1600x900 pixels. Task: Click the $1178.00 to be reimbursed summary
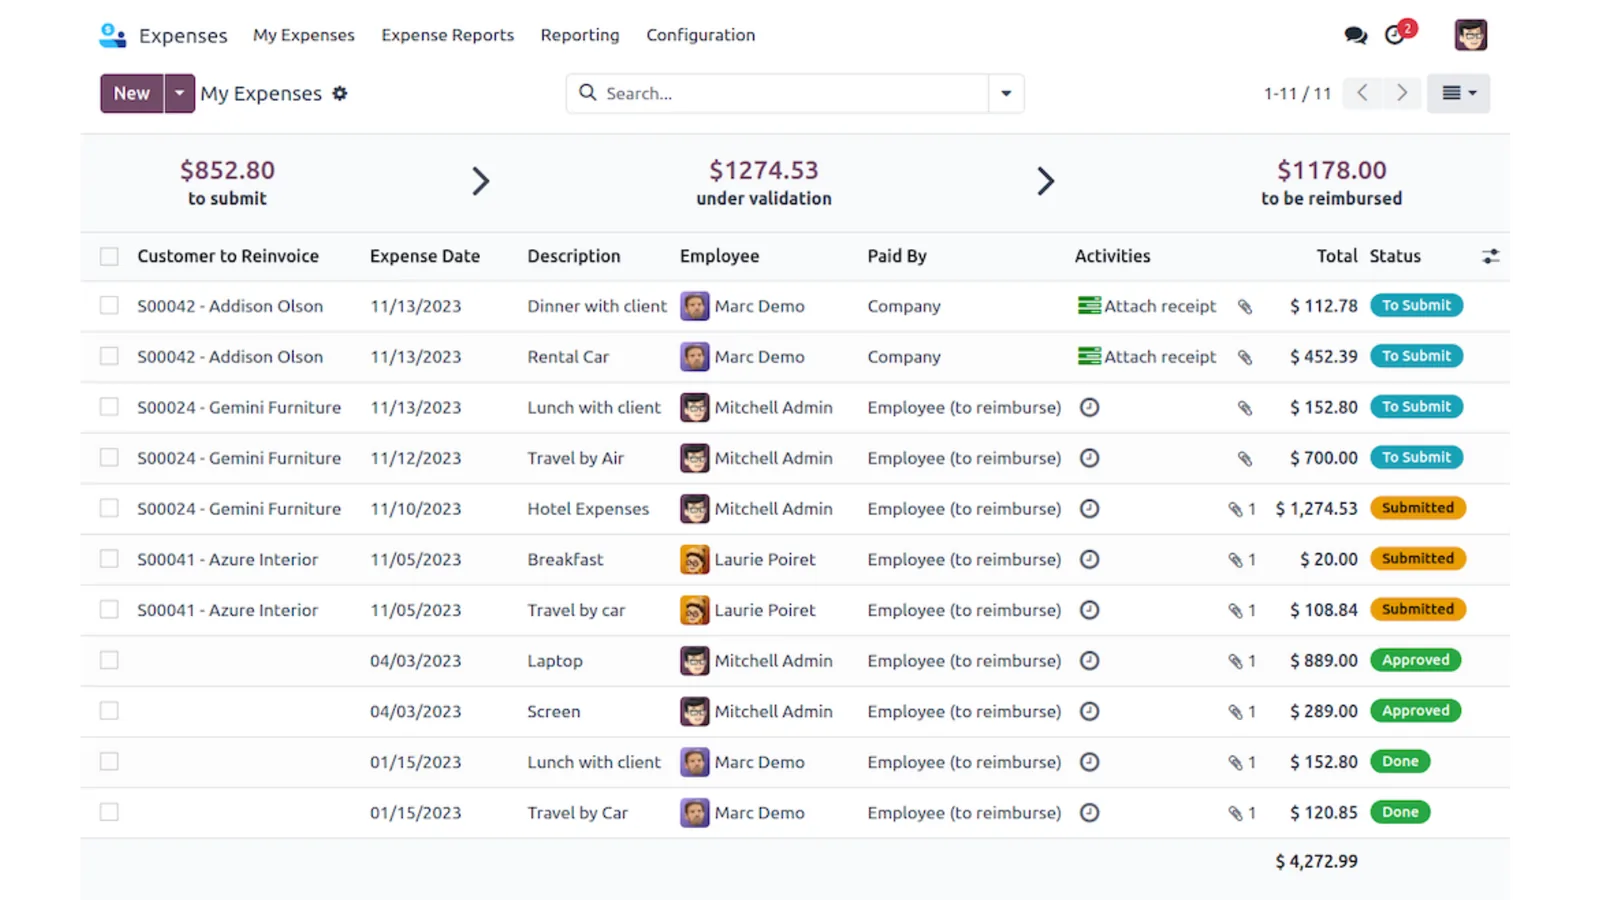coord(1331,182)
